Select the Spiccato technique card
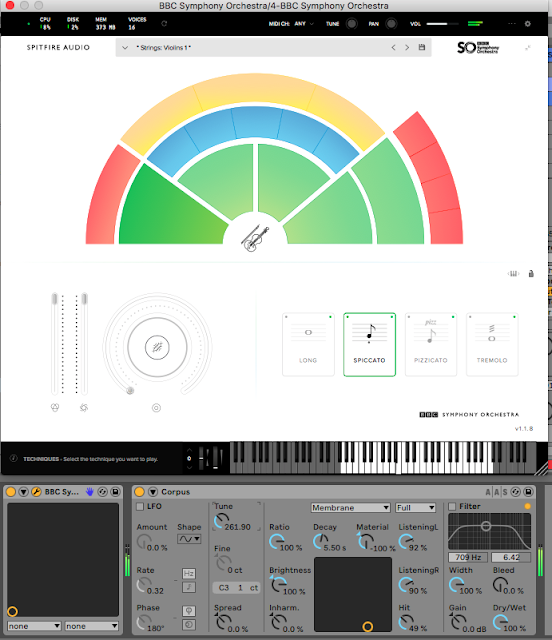552x640 pixels. (369, 344)
